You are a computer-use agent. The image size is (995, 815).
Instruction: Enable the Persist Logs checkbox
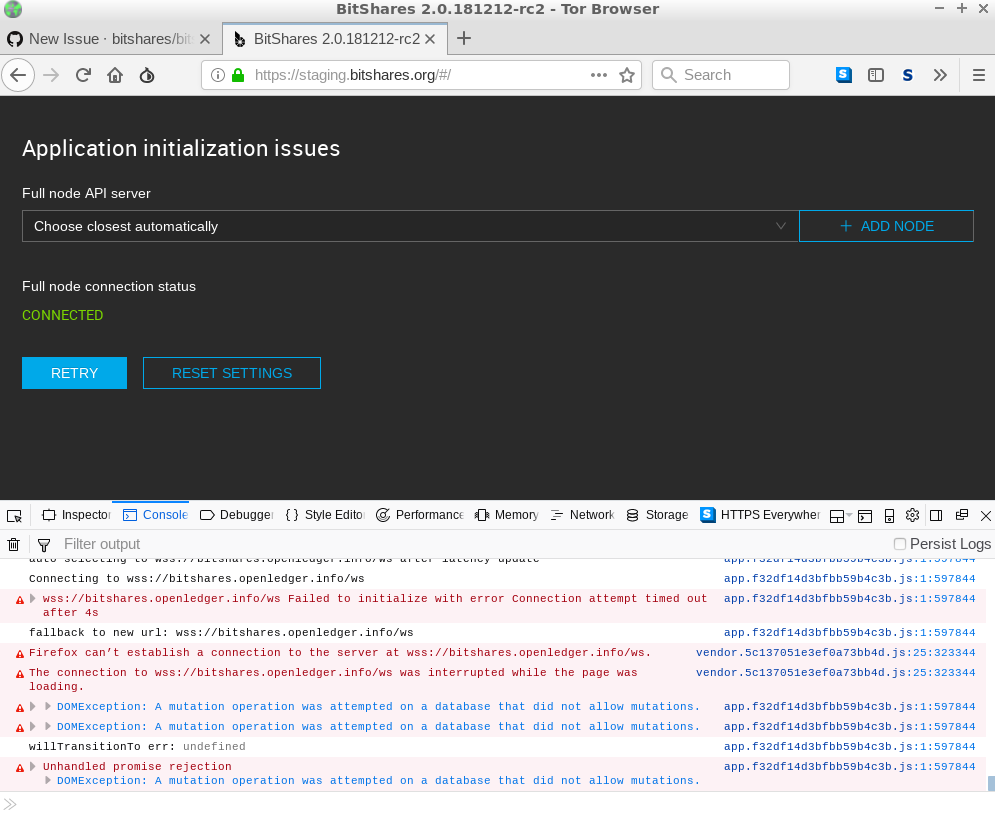coord(899,544)
